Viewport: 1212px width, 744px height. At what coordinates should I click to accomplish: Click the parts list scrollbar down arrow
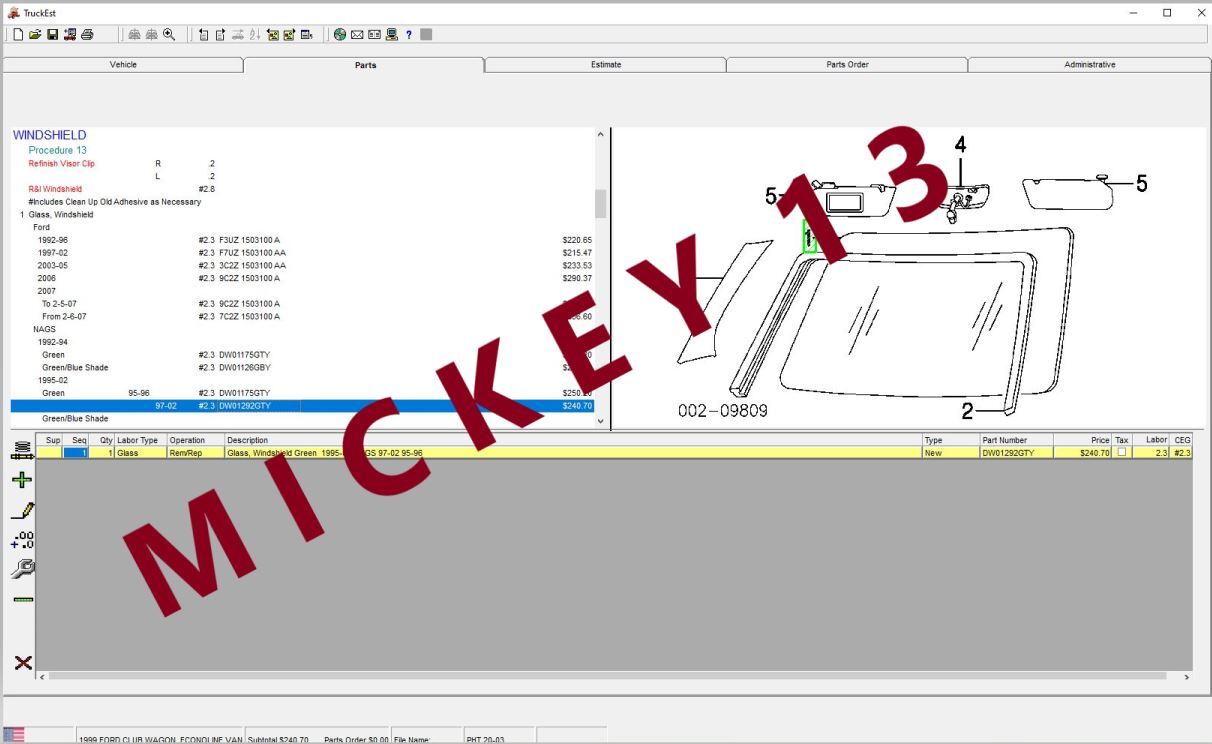[600, 422]
